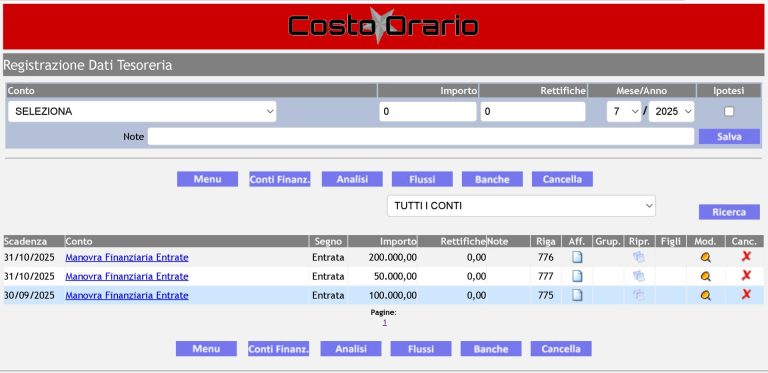Open the Aff. document icon for row 777
The height and width of the screenshot is (373, 768).
577,276
